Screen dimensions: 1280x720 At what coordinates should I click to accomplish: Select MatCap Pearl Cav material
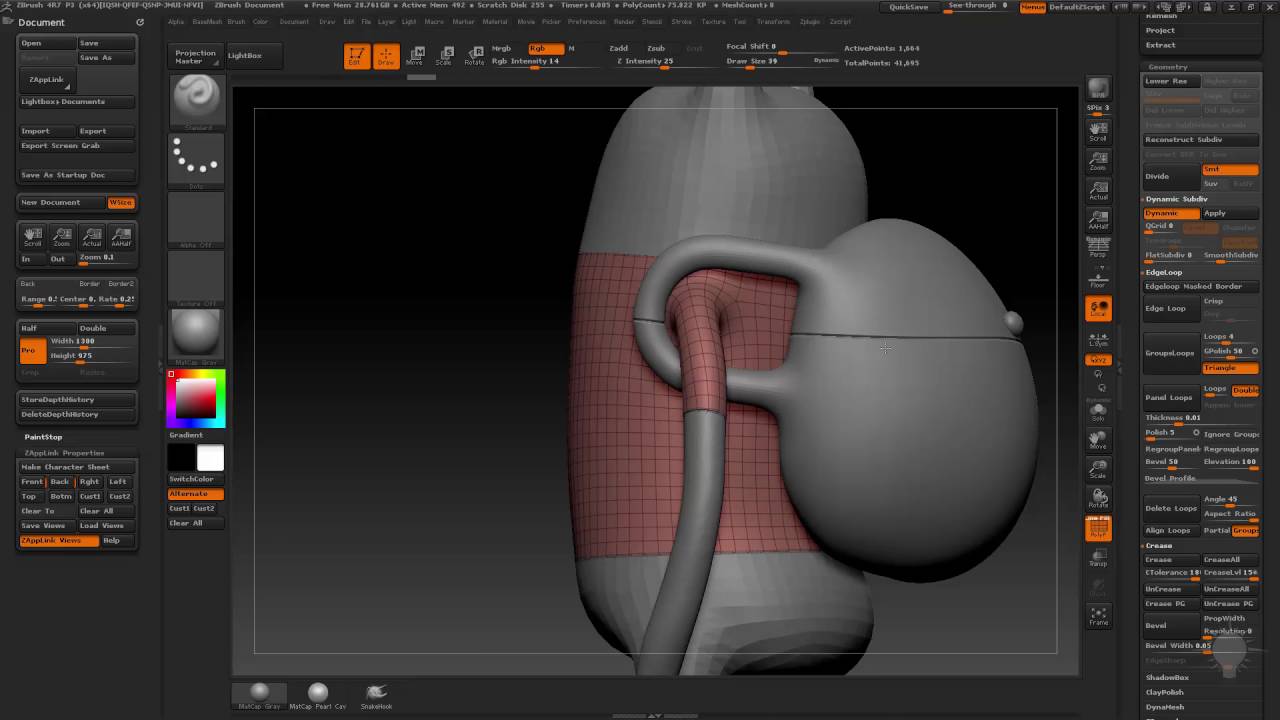[318, 695]
